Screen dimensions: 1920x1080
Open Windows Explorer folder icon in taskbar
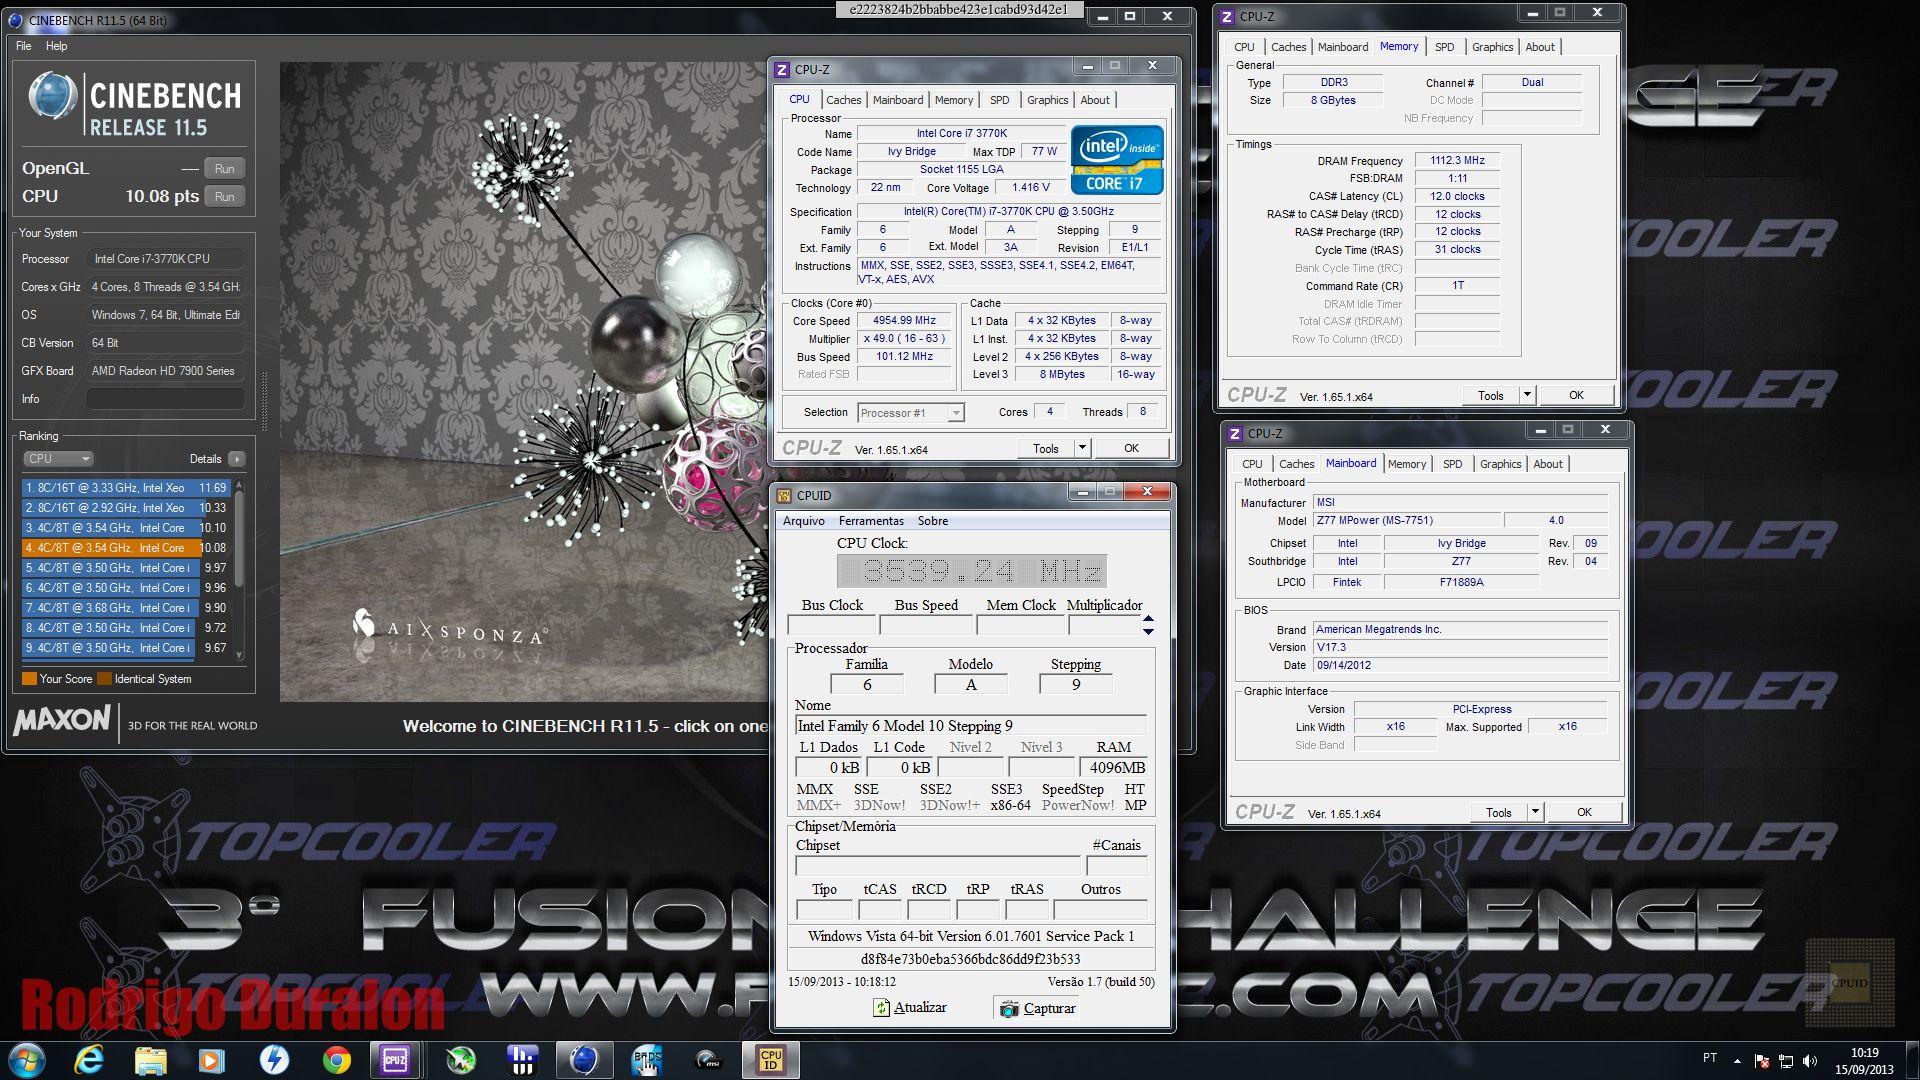[x=151, y=1060]
